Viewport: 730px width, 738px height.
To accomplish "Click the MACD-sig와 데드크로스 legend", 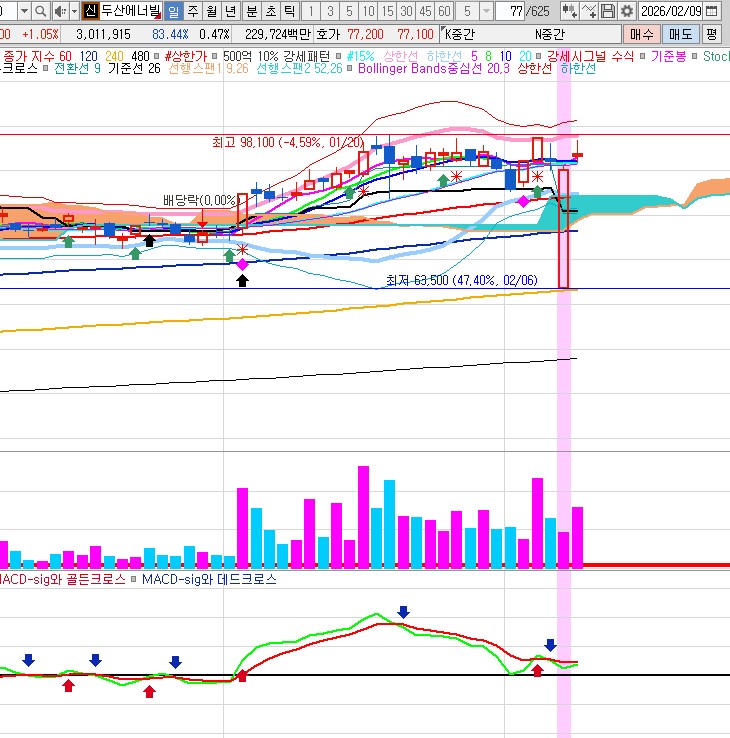I will point(209,579).
